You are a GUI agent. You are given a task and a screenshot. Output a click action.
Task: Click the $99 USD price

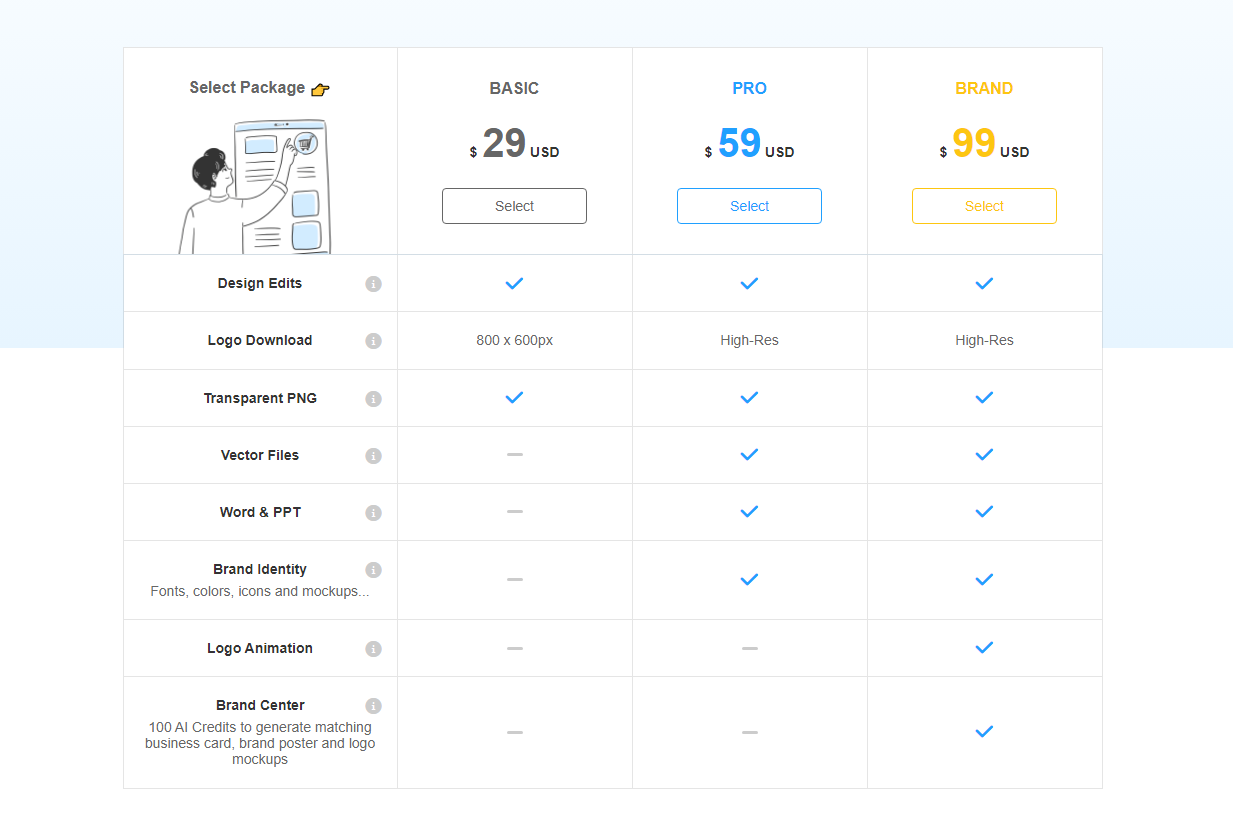(x=984, y=144)
